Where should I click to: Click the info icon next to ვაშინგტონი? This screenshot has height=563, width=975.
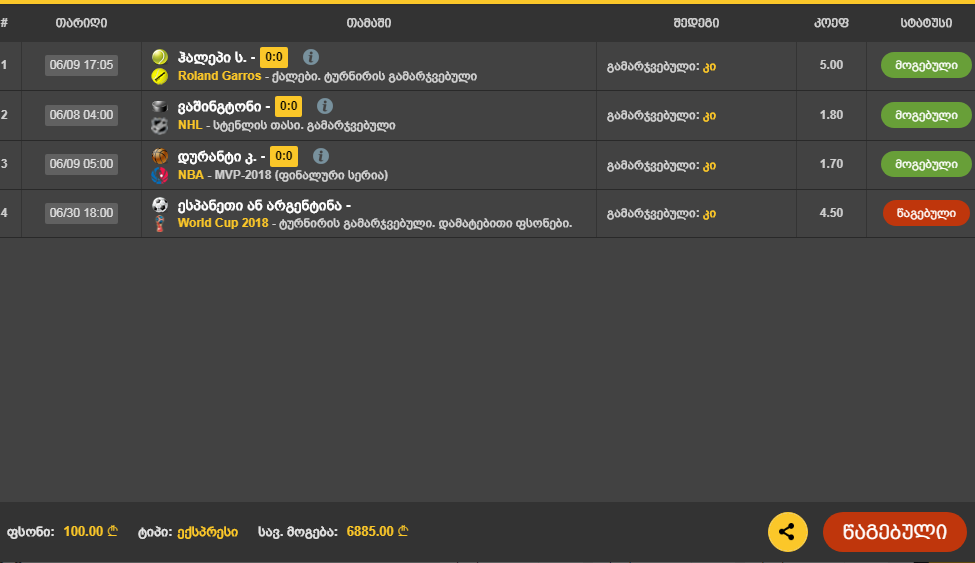click(325, 106)
